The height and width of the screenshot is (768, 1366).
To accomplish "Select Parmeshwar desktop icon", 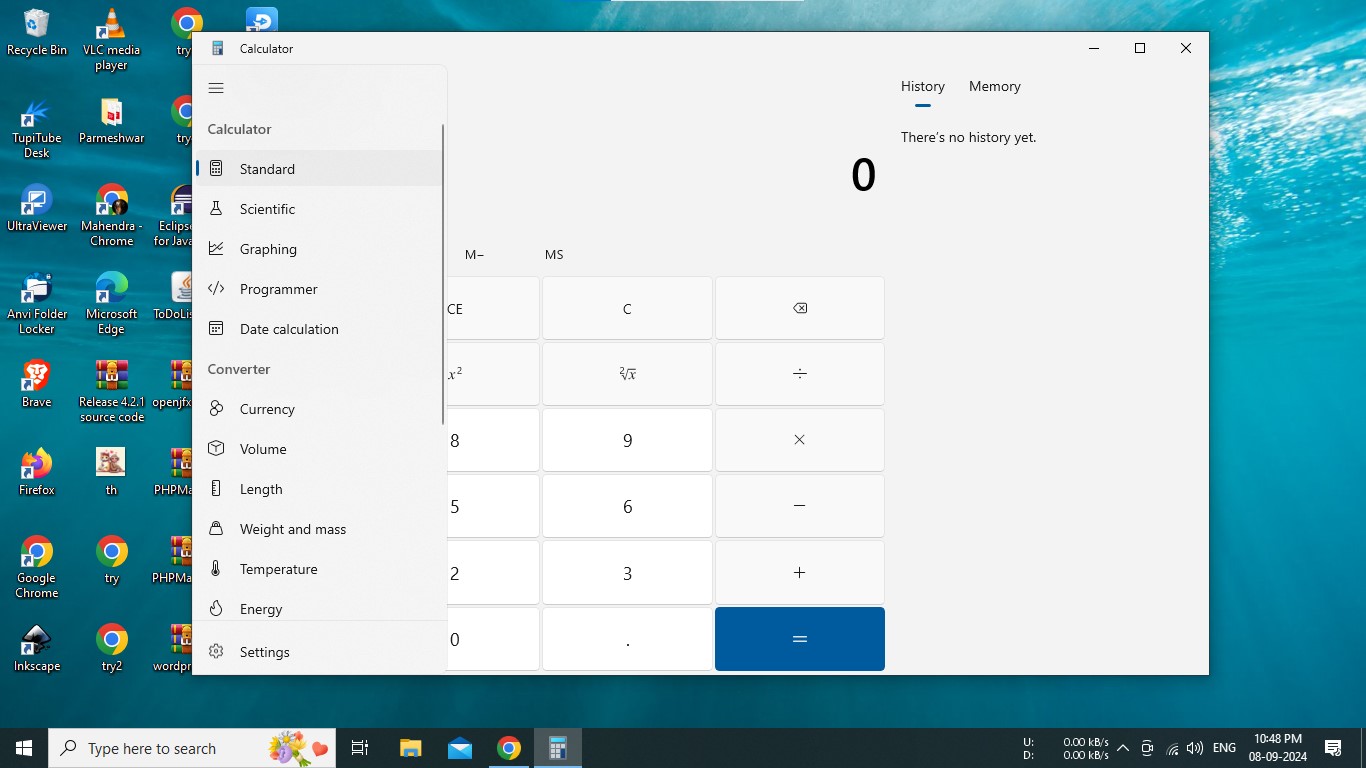I will coord(111,121).
